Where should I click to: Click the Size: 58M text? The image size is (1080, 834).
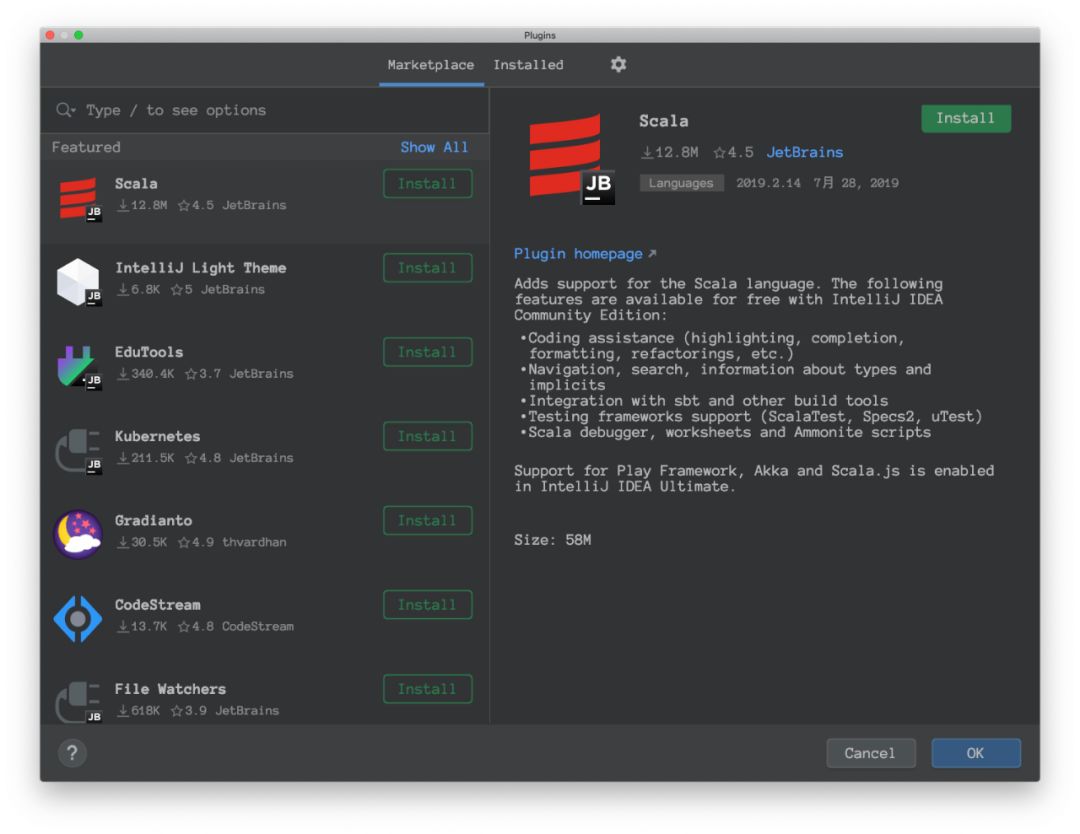552,540
